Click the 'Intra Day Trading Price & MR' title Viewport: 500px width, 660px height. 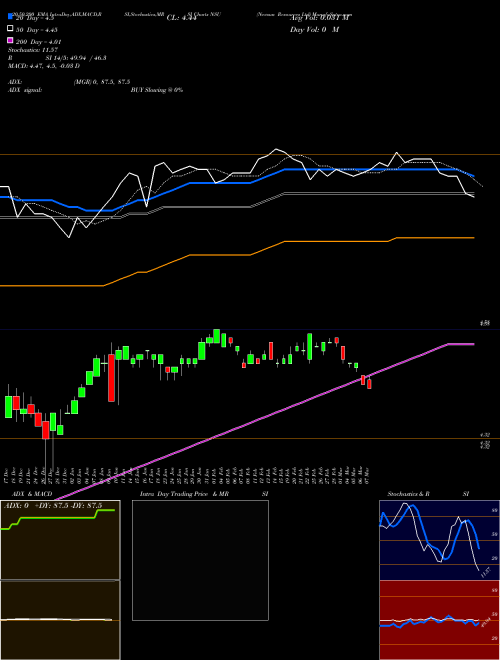(x=184, y=494)
